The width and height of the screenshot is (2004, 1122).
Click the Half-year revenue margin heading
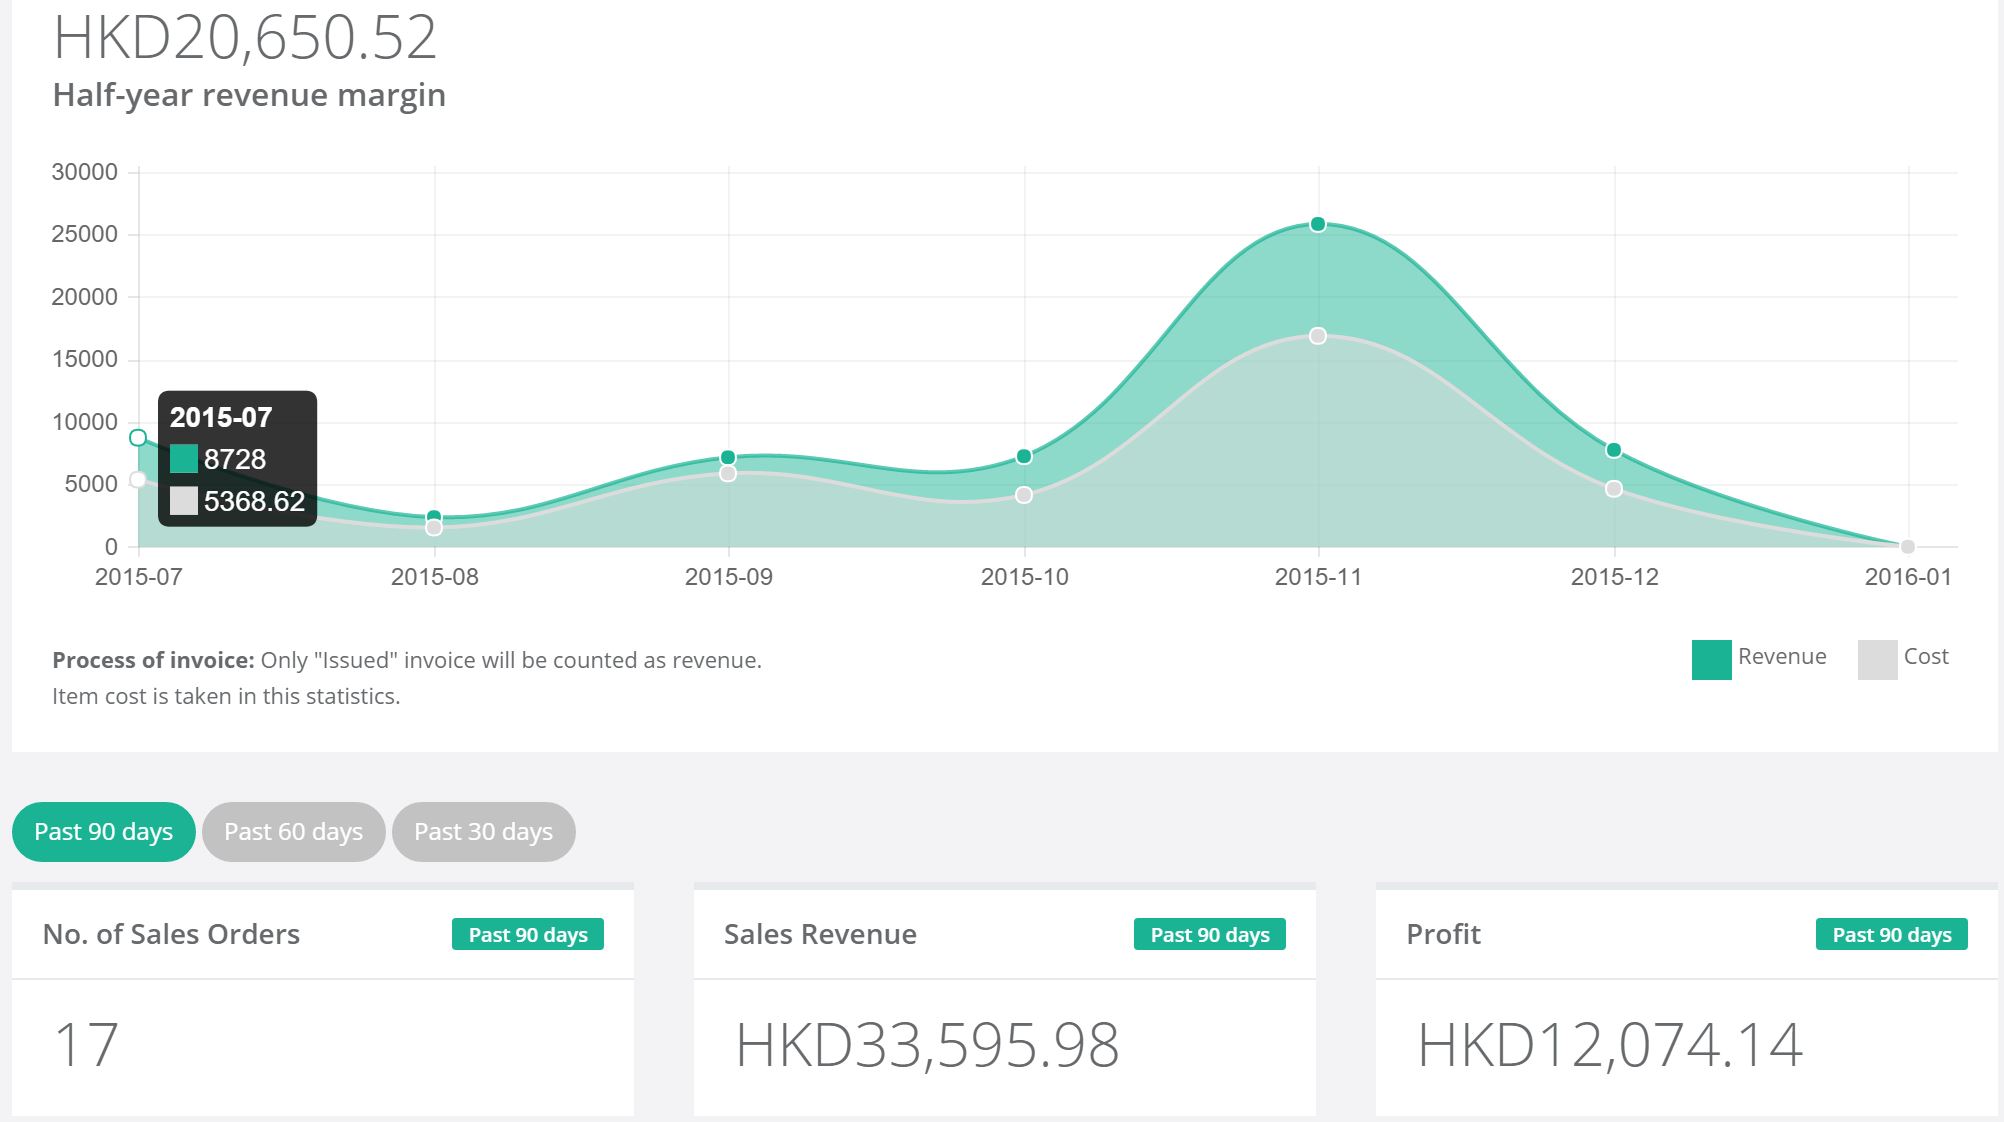249,95
